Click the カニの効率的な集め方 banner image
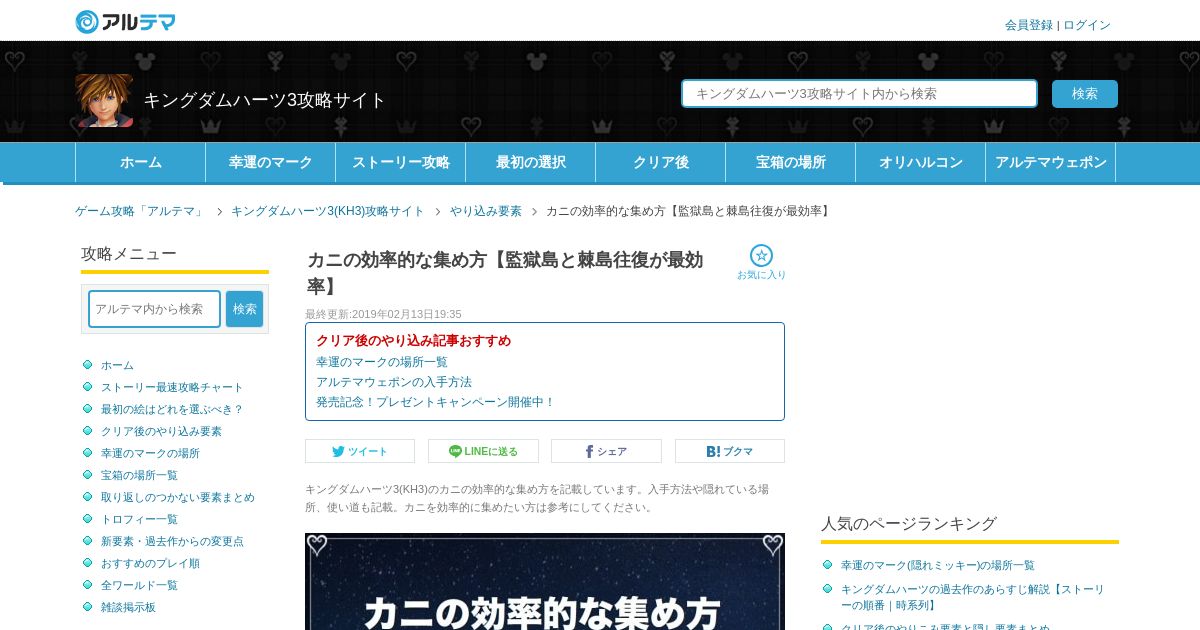The width and height of the screenshot is (1200, 630). (545, 581)
